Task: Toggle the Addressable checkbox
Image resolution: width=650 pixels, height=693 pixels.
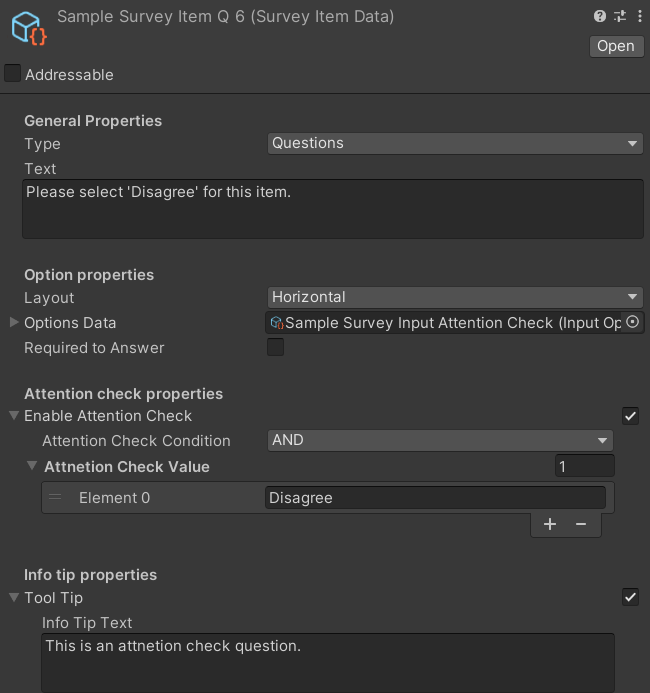Action: click(x=12, y=73)
